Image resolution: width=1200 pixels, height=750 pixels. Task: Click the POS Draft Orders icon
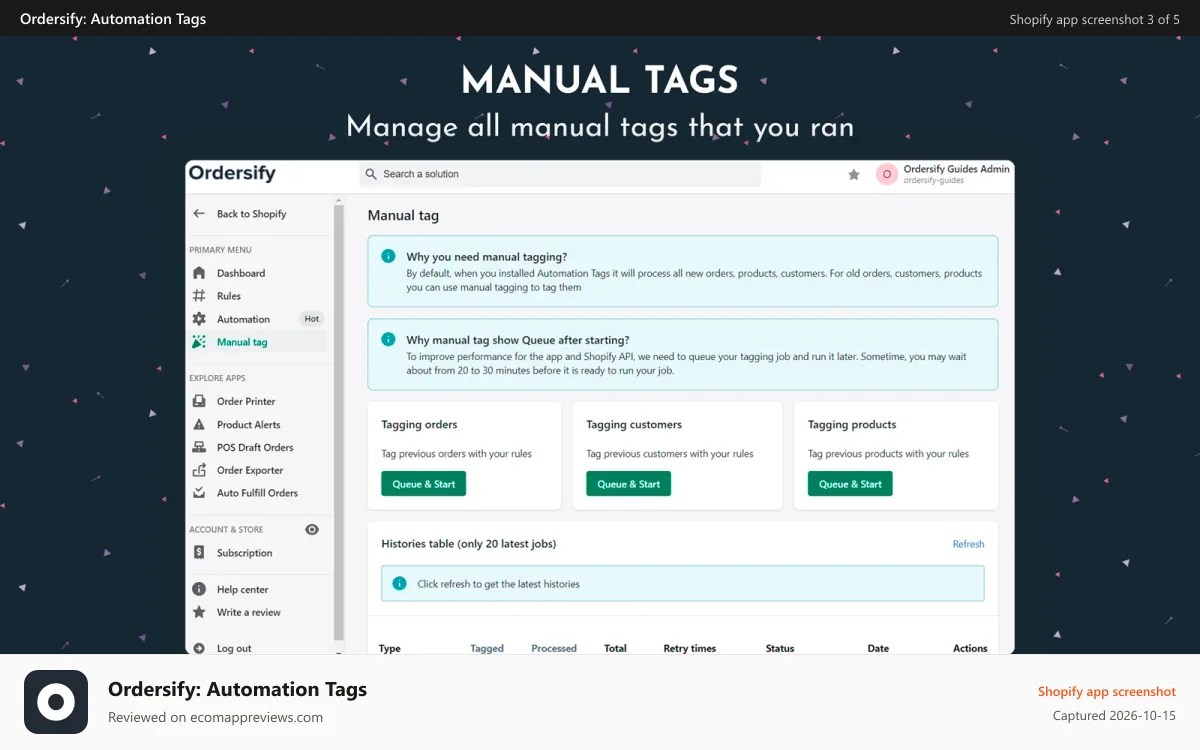click(x=199, y=447)
